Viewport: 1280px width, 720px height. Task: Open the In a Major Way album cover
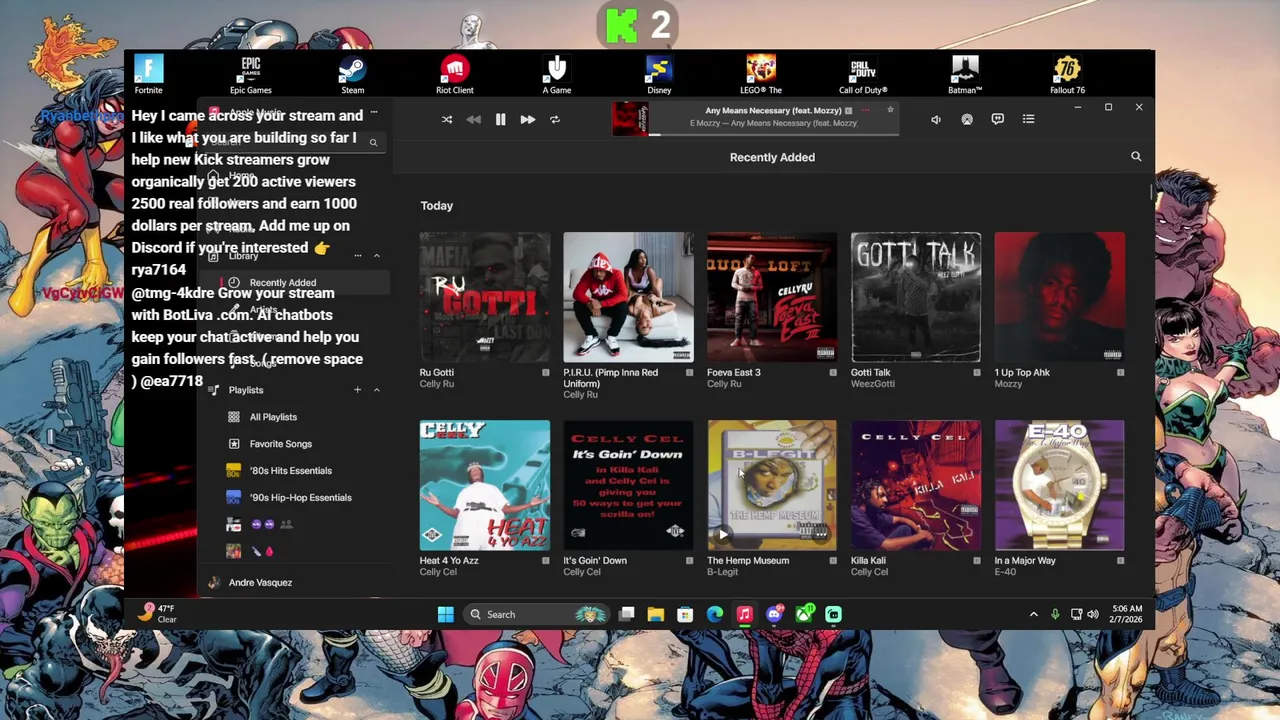1060,485
